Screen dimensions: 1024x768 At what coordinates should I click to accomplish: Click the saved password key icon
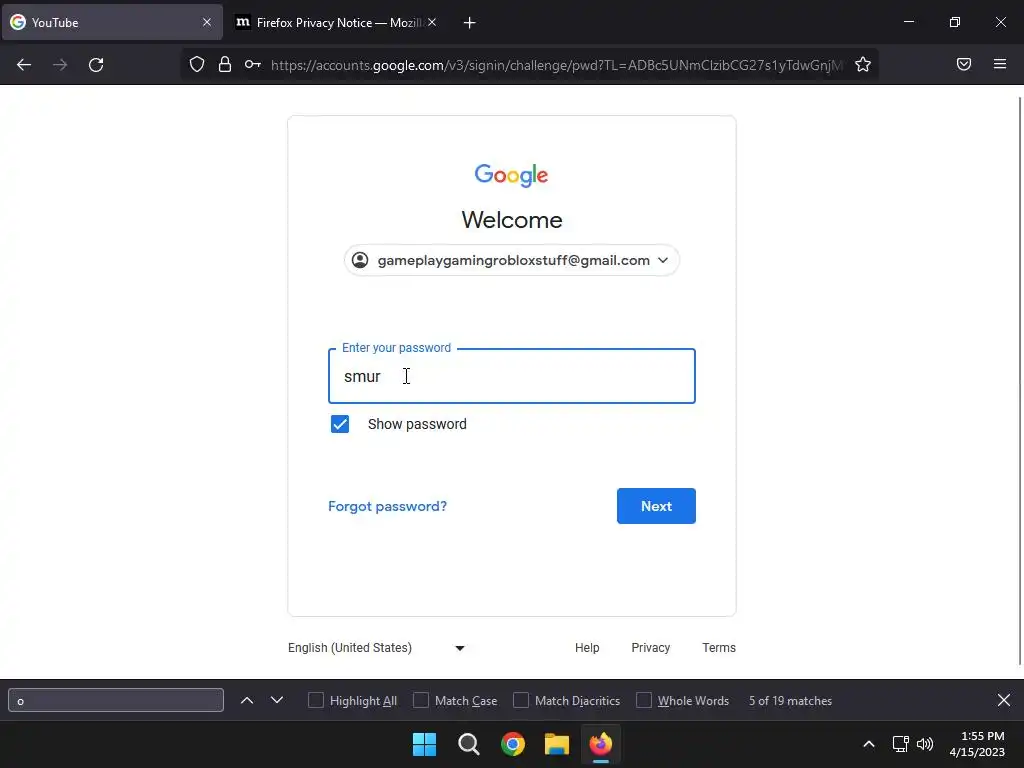click(x=253, y=64)
